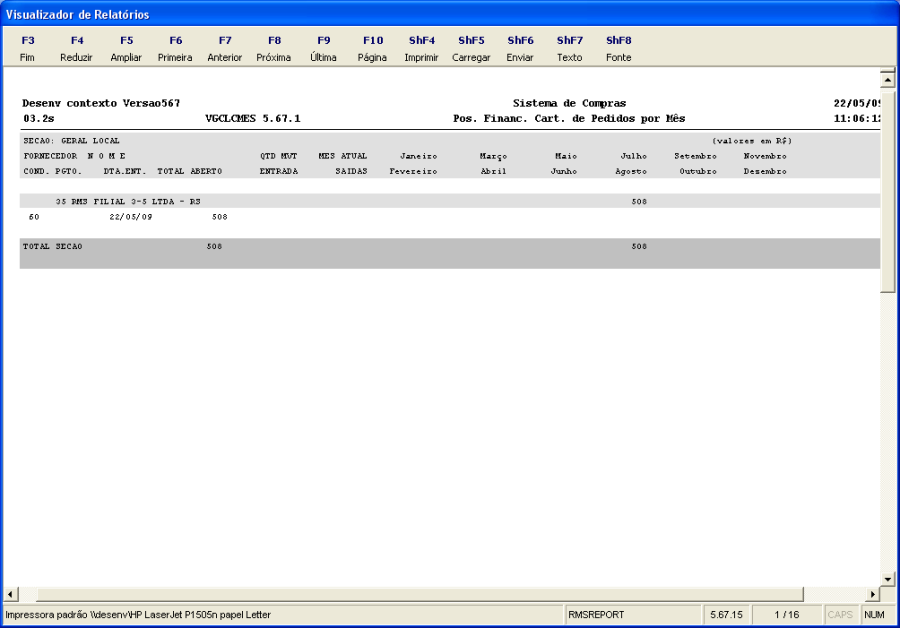900x628 pixels.
Task: Click the default printer status bar text
Action: (x=138, y=615)
